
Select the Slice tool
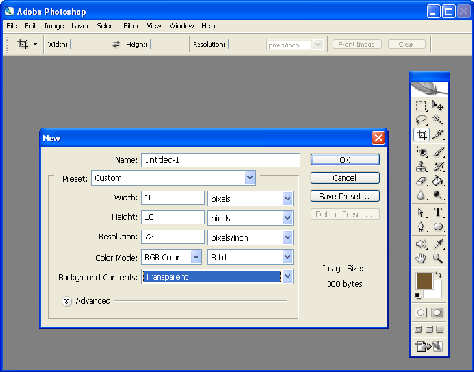pos(437,135)
